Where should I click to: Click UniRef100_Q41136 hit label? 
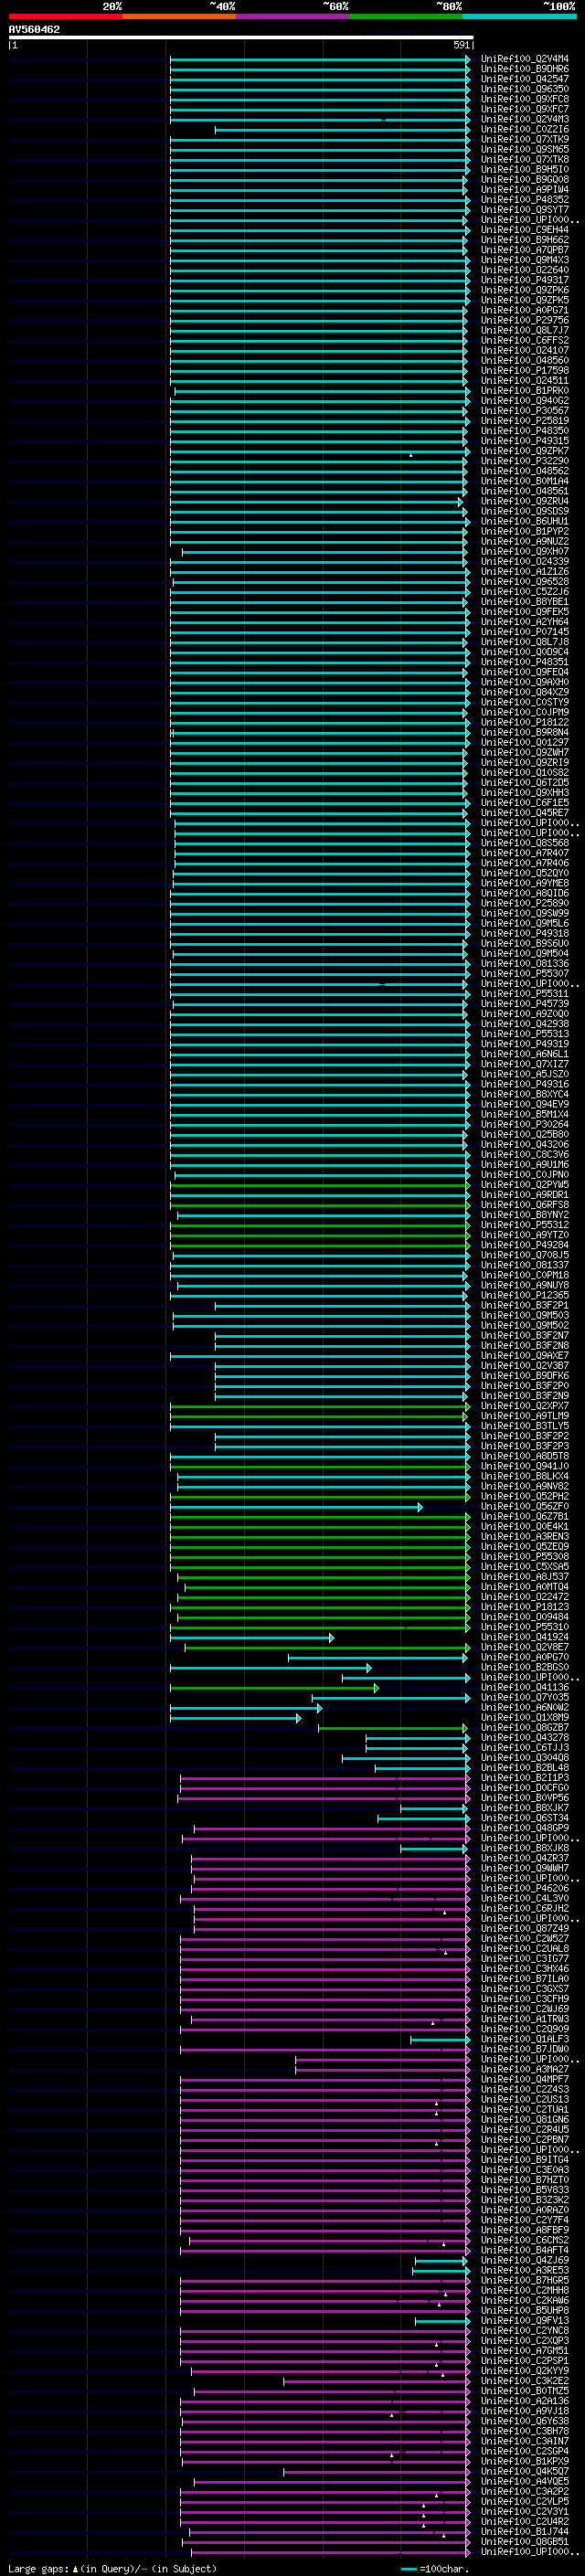[525, 1687]
